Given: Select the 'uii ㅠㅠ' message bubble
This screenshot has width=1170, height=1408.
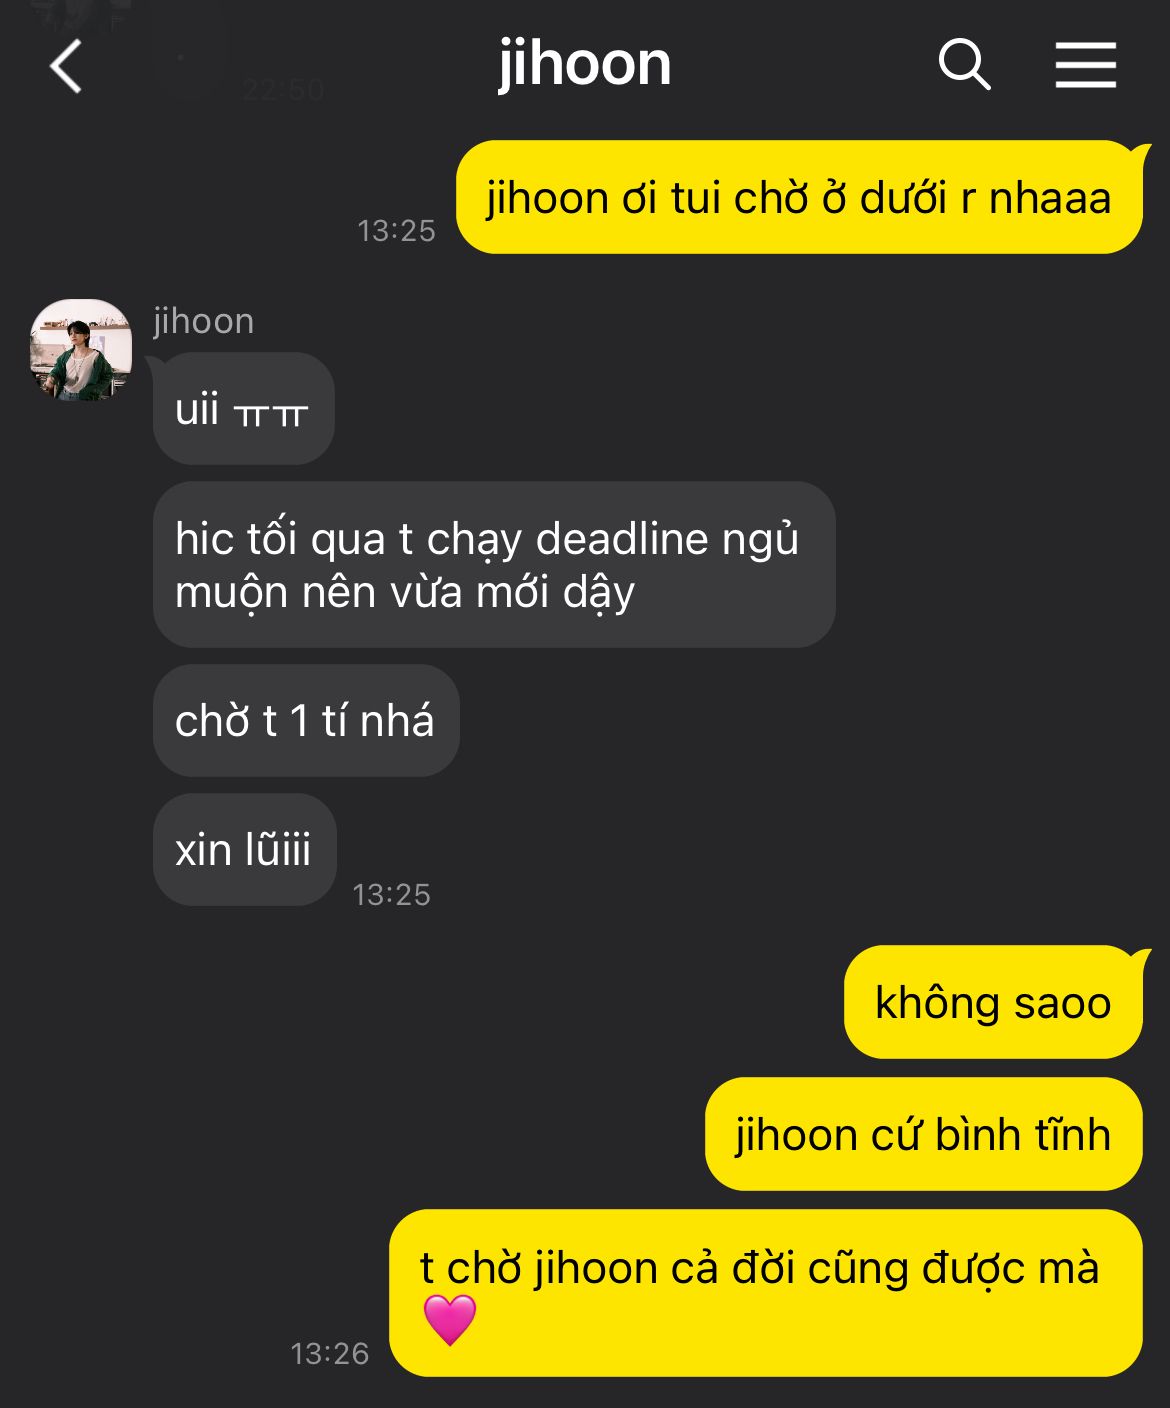Looking at the screenshot, I should [x=243, y=409].
